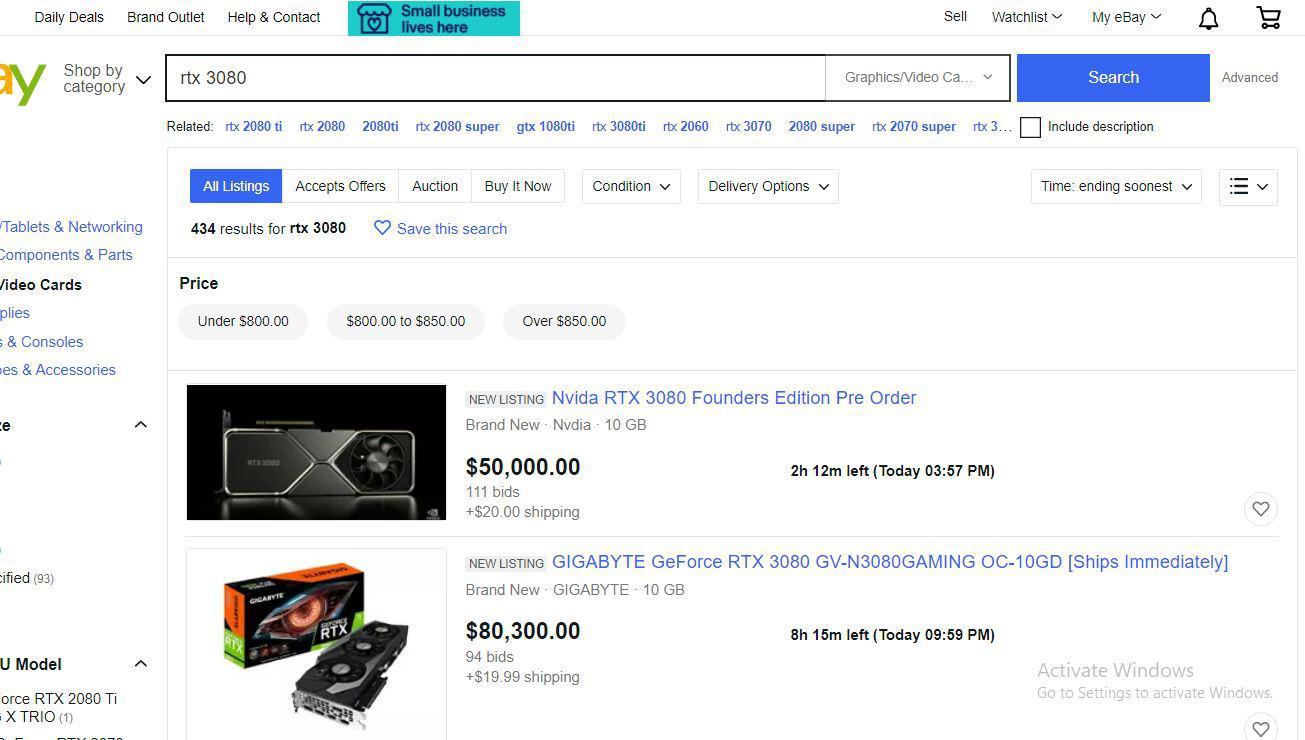Click the search input containing rtx 3080

point(495,77)
